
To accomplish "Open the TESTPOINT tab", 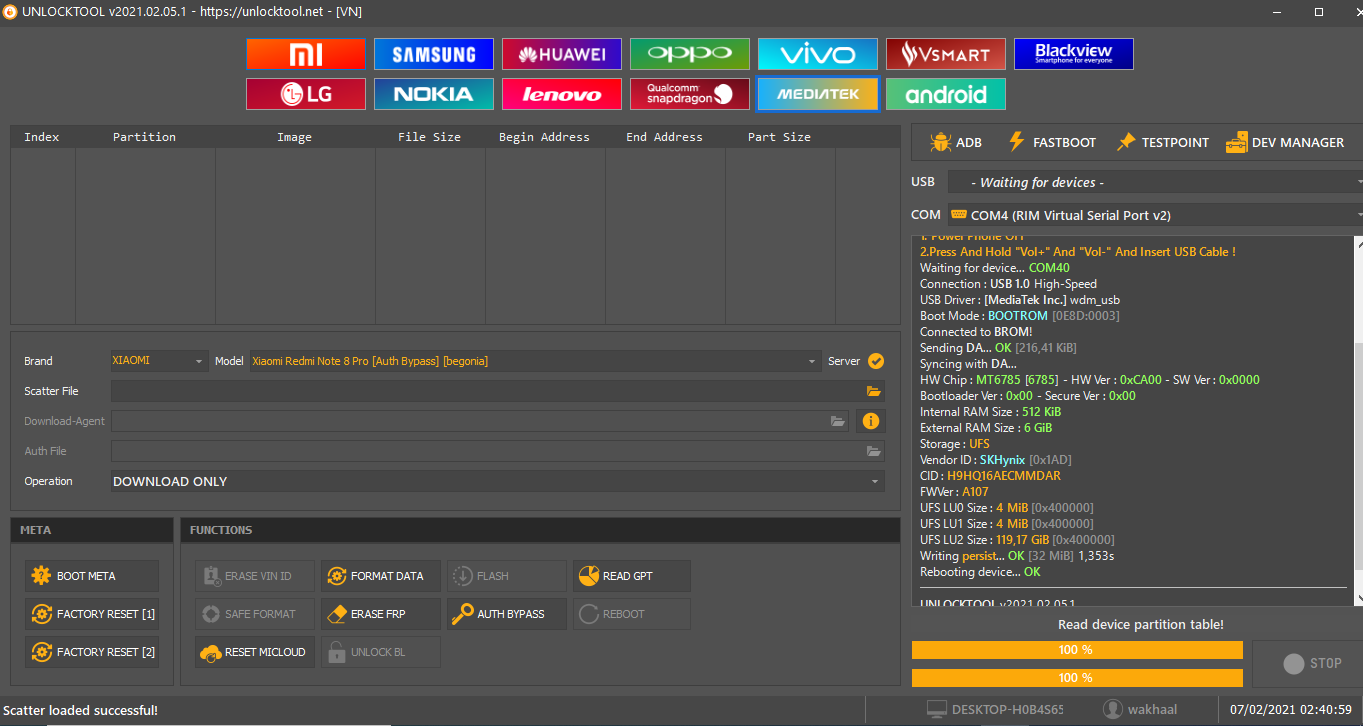I will [x=1163, y=142].
